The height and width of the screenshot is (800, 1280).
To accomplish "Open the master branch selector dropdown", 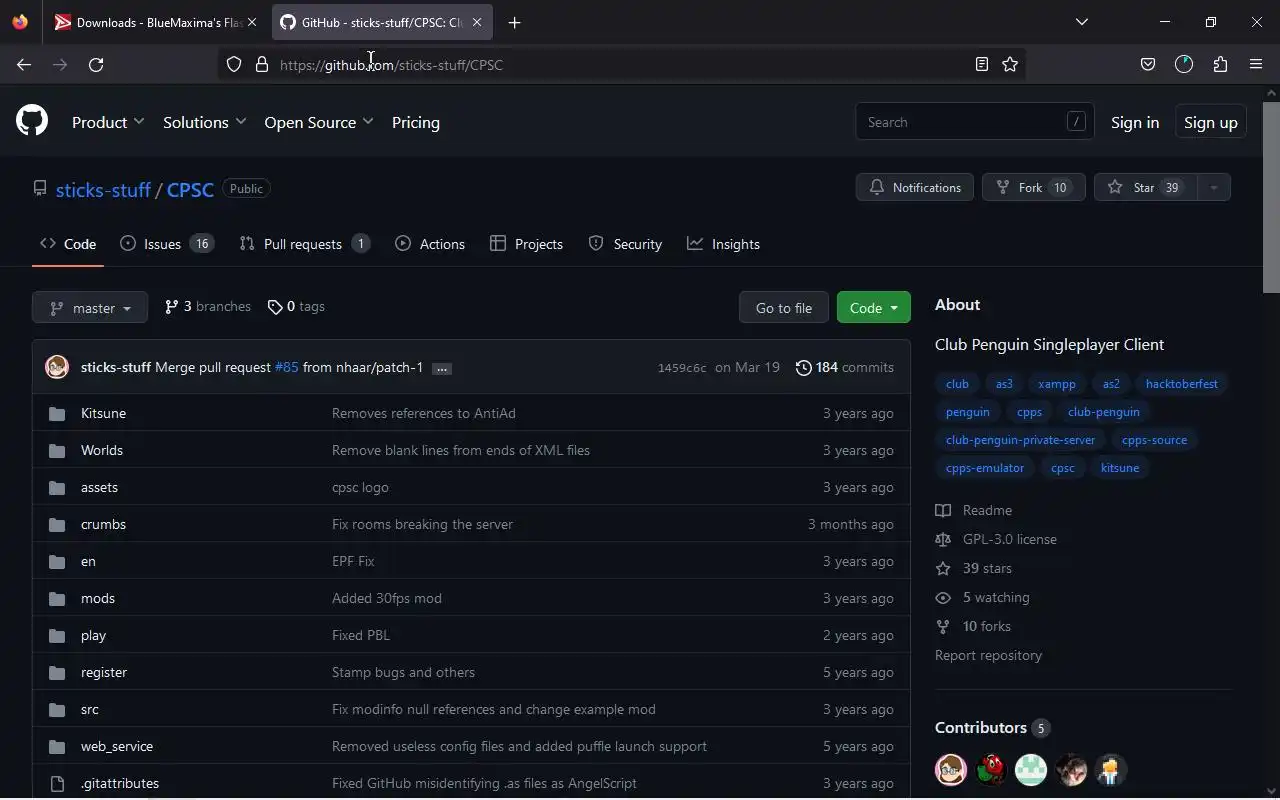I will [90, 307].
